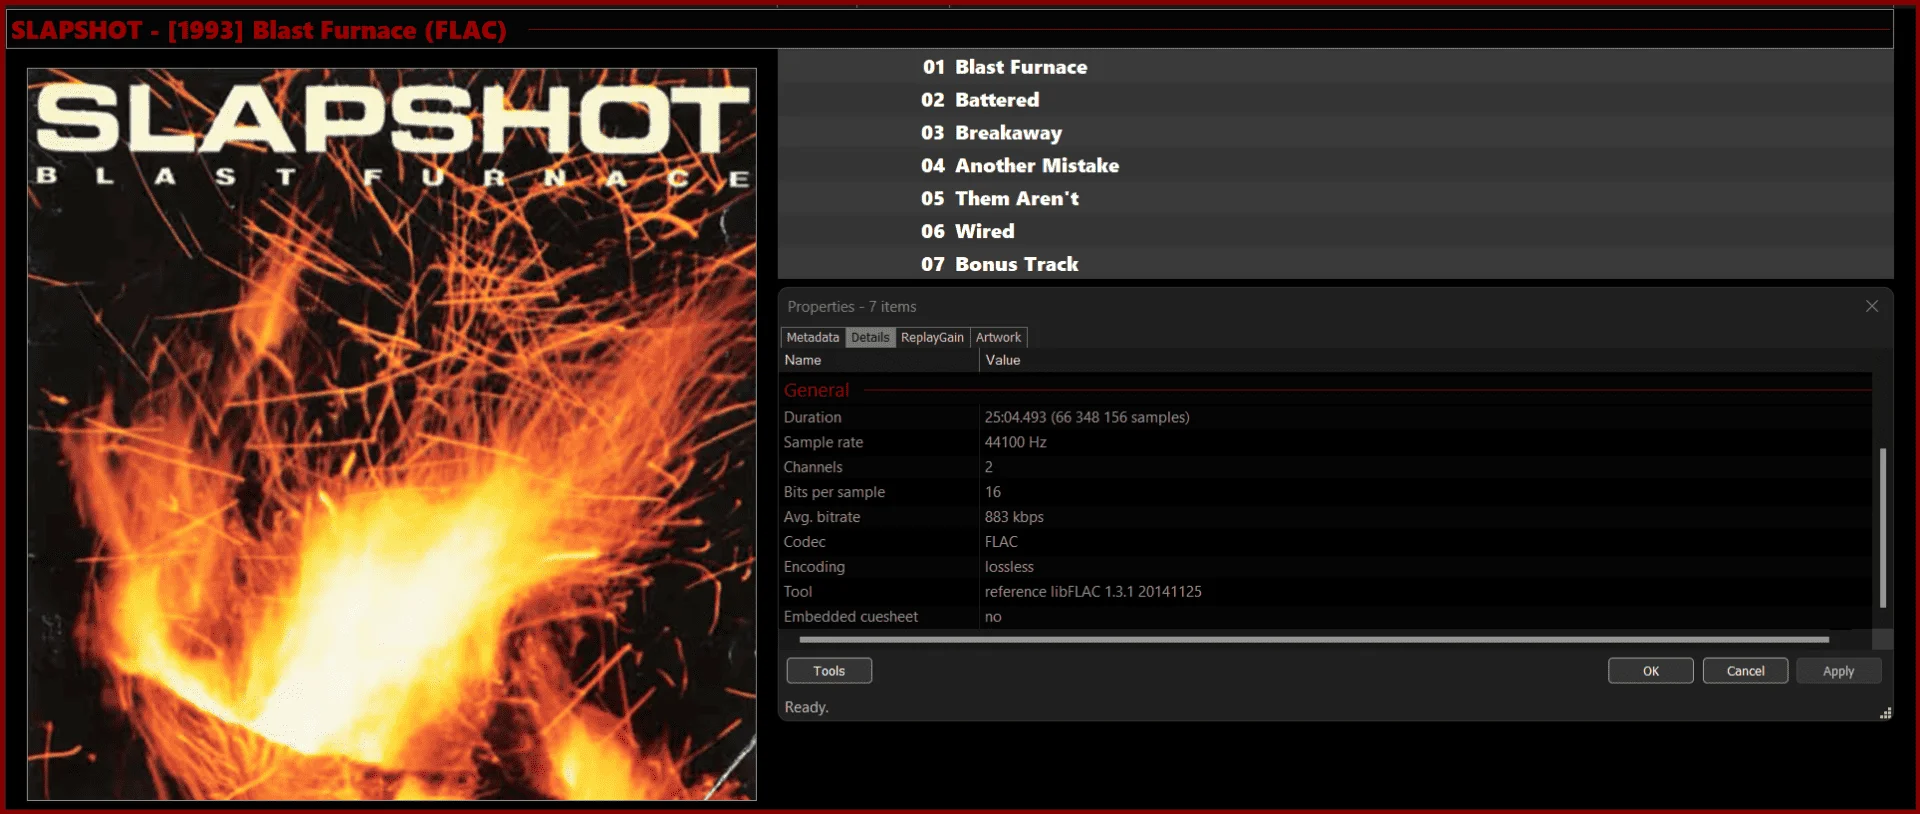The width and height of the screenshot is (1920, 814).
Task: Click the 883 kbps value
Action: coord(1014,517)
